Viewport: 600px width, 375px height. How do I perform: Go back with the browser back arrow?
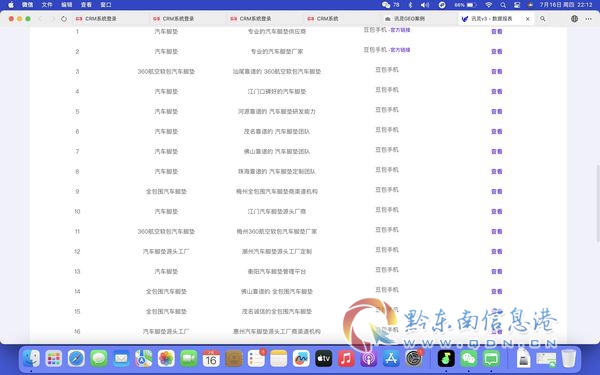pos(41,19)
